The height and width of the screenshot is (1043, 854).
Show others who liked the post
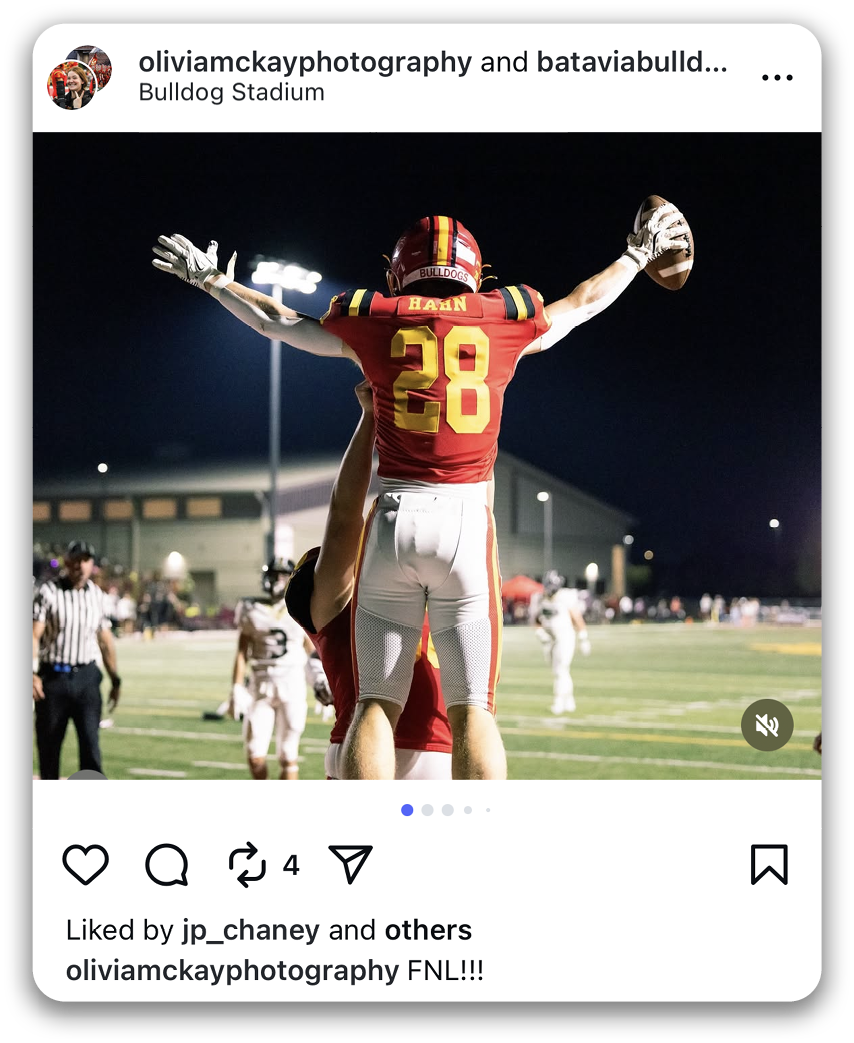[428, 930]
